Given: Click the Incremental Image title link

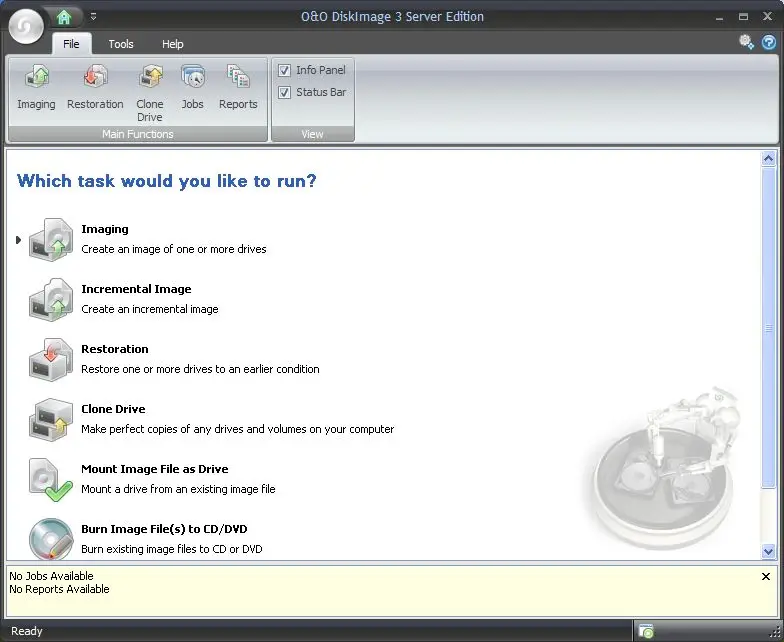Looking at the screenshot, I should pyautogui.click(x=136, y=289).
